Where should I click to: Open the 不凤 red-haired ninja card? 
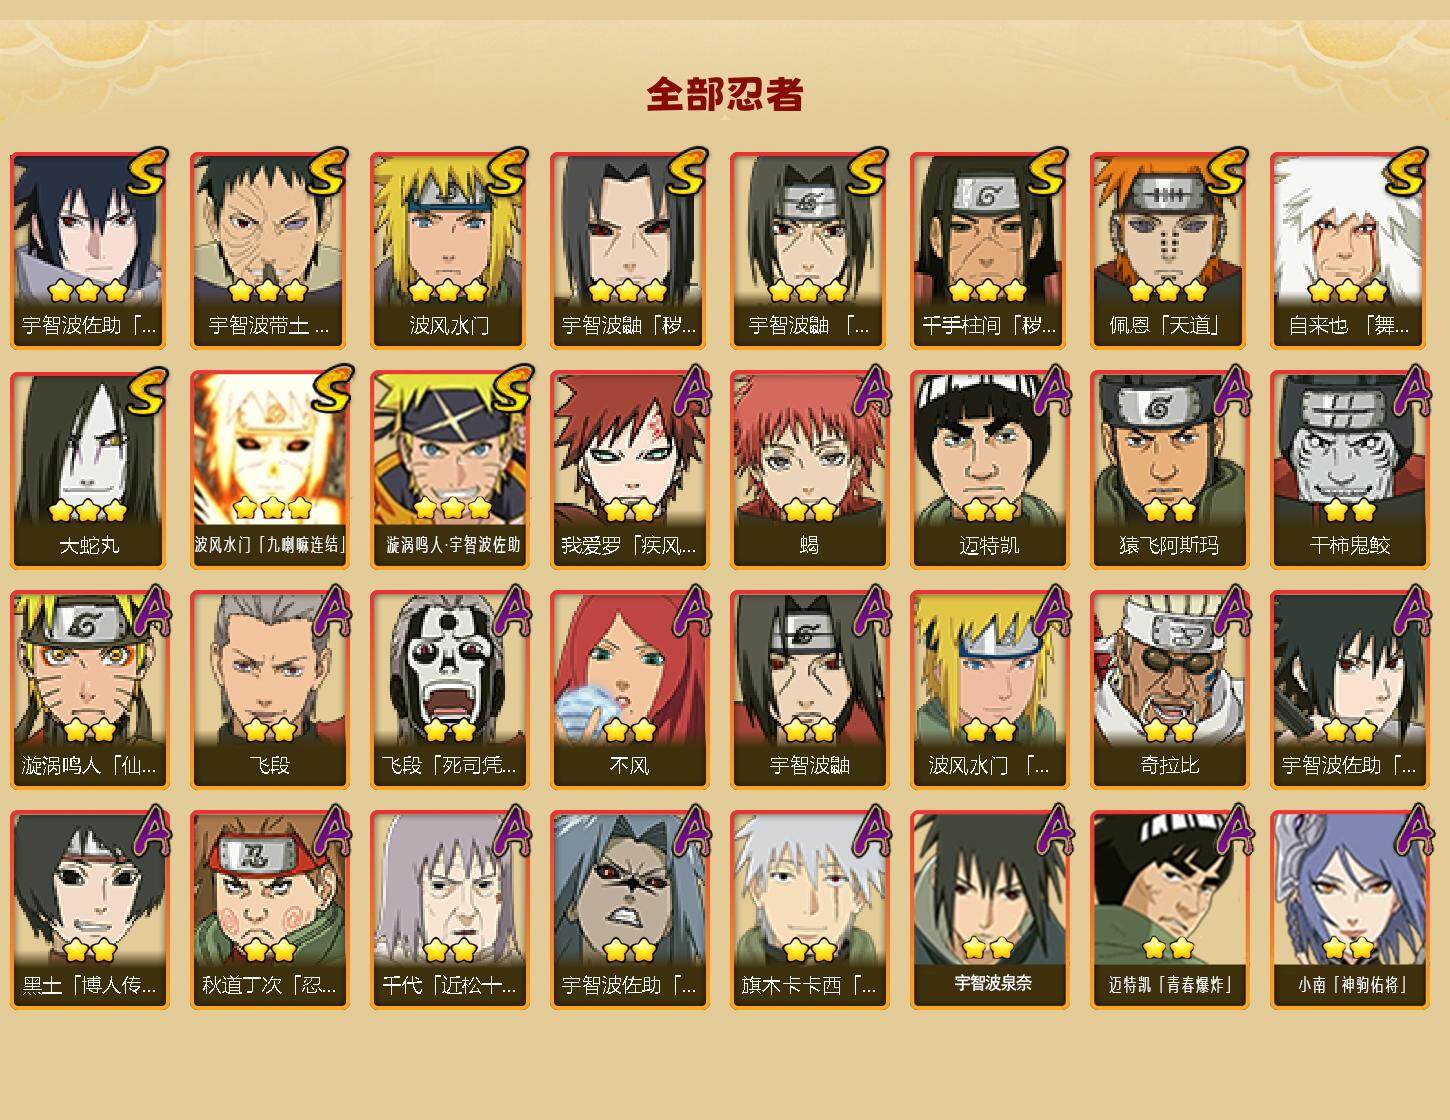point(629,690)
